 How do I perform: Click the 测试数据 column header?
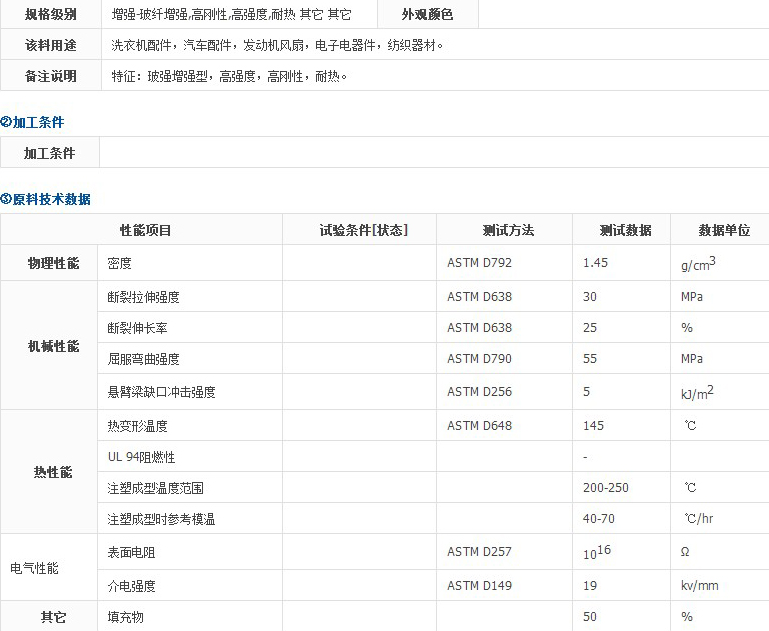[625, 230]
